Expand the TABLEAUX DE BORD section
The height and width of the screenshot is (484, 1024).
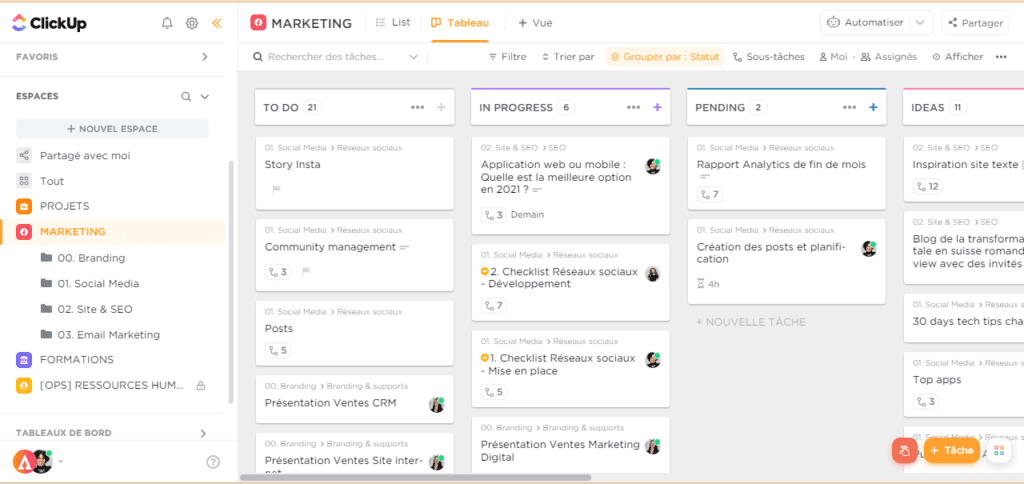(x=204, y=433)
